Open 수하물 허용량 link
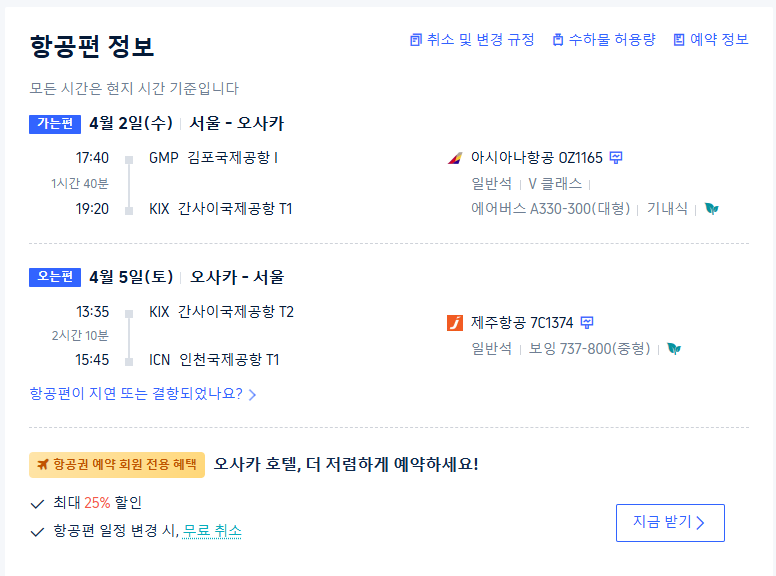 [612, 40]
